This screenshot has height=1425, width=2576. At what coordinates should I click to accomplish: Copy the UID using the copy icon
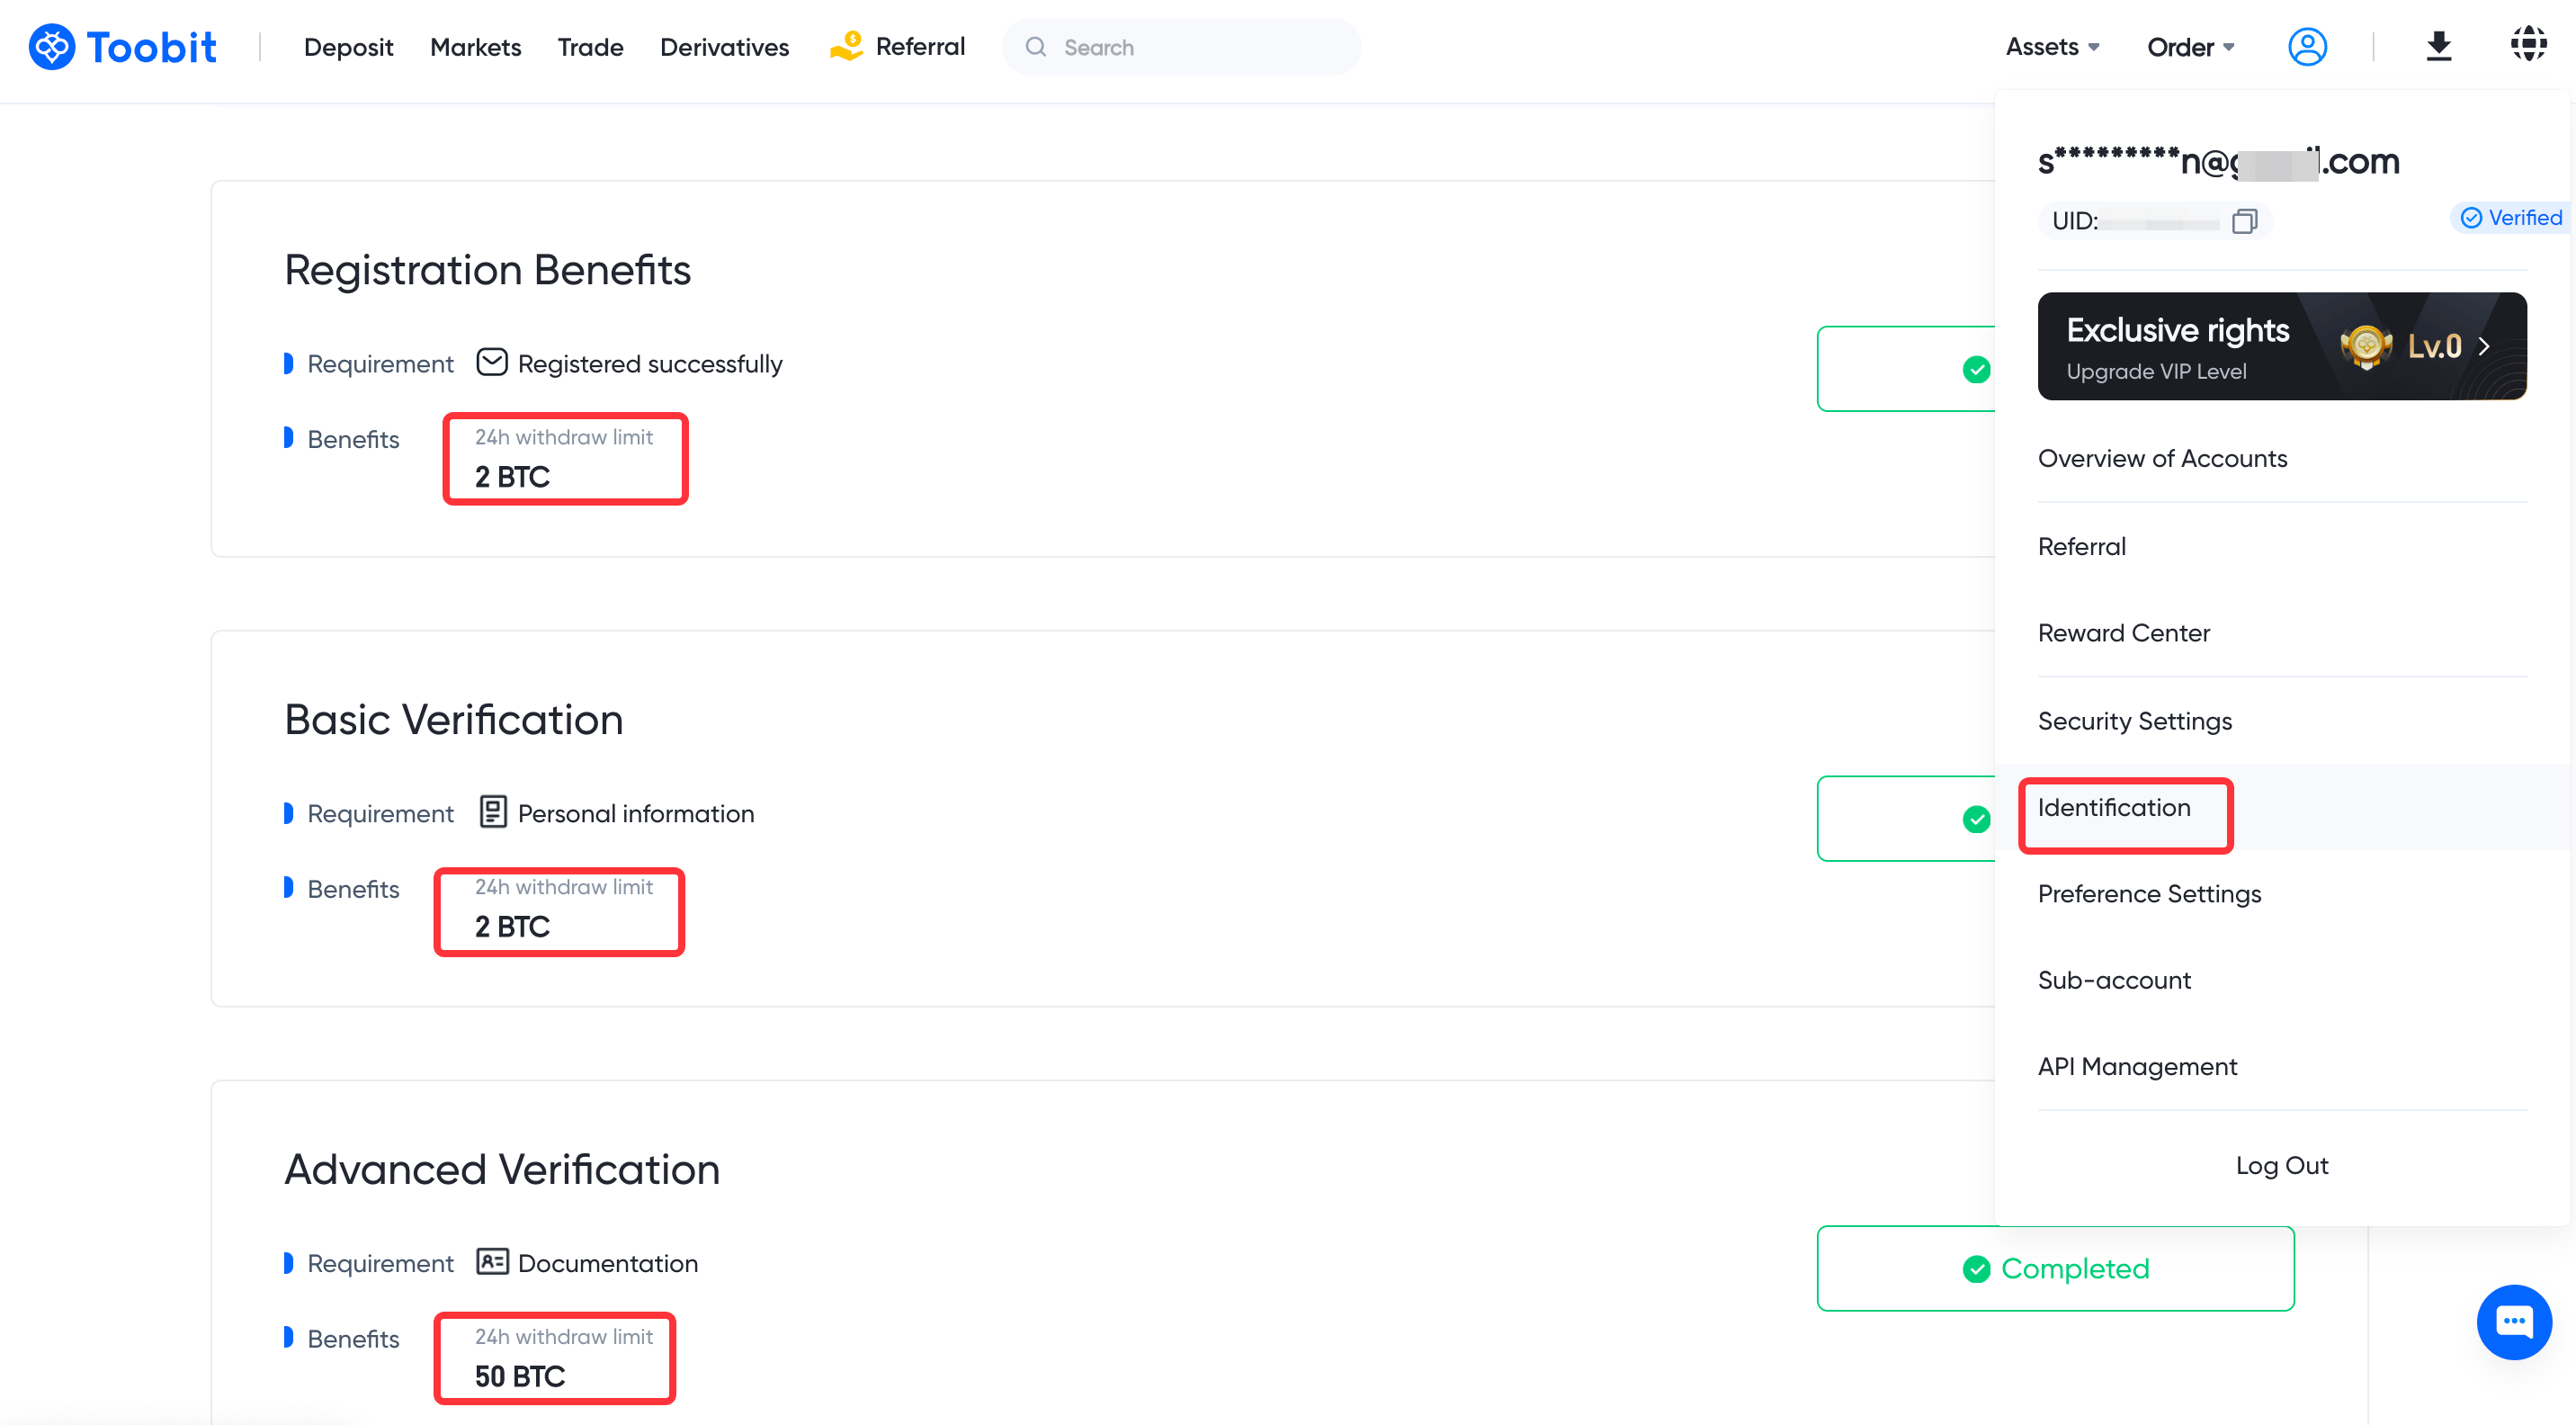[x=2244, y=221]
